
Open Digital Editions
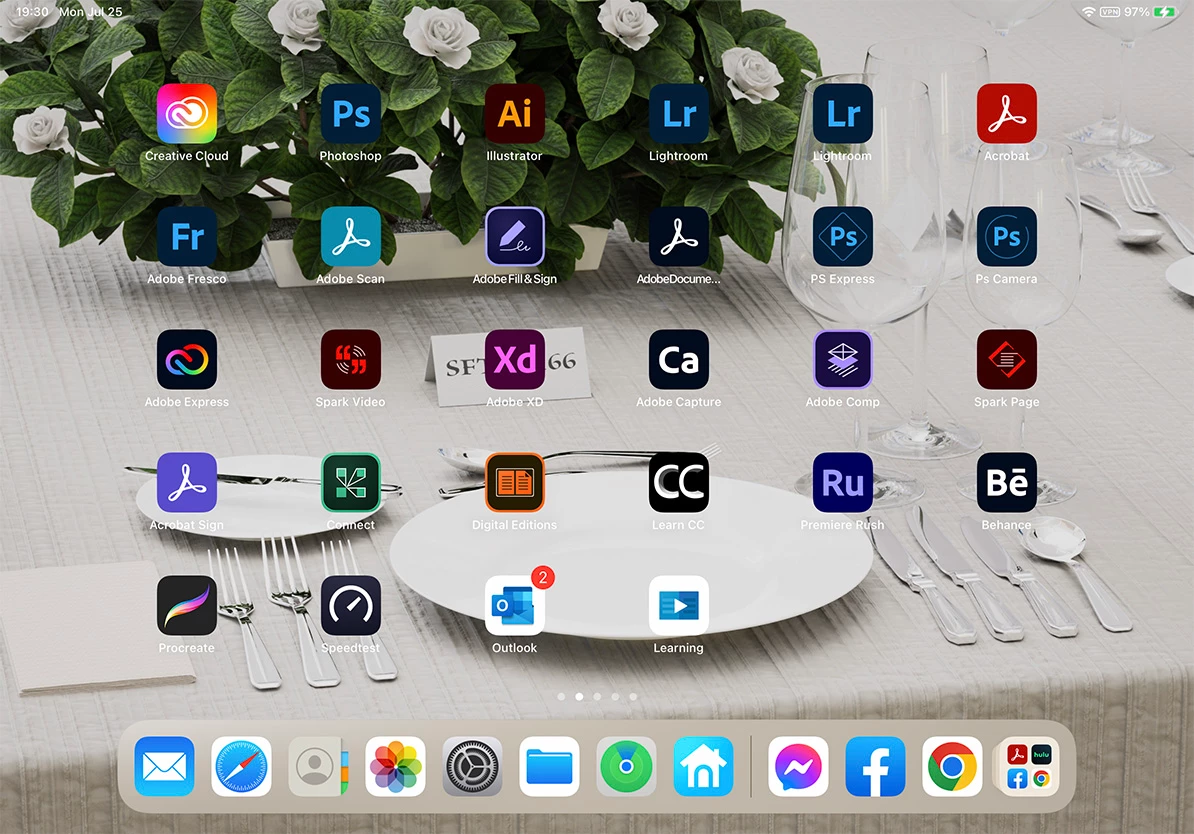click(515, 483)
